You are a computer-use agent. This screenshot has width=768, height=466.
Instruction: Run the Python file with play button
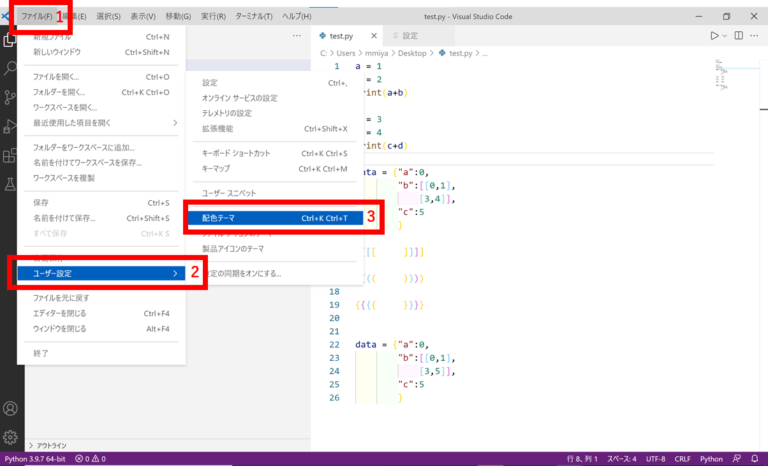pyautogui.click(x=714, y=36)
